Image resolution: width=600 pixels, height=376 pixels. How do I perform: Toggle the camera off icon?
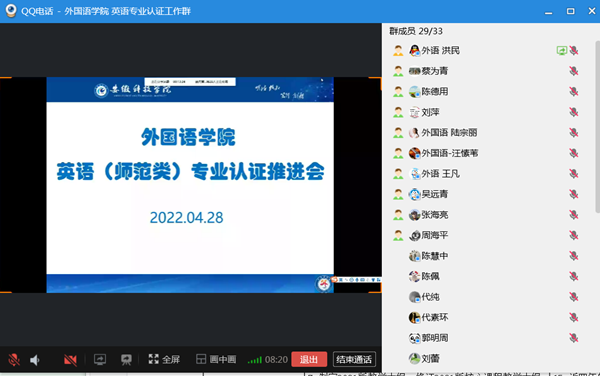pyautogui.click(x=70, y=360)
